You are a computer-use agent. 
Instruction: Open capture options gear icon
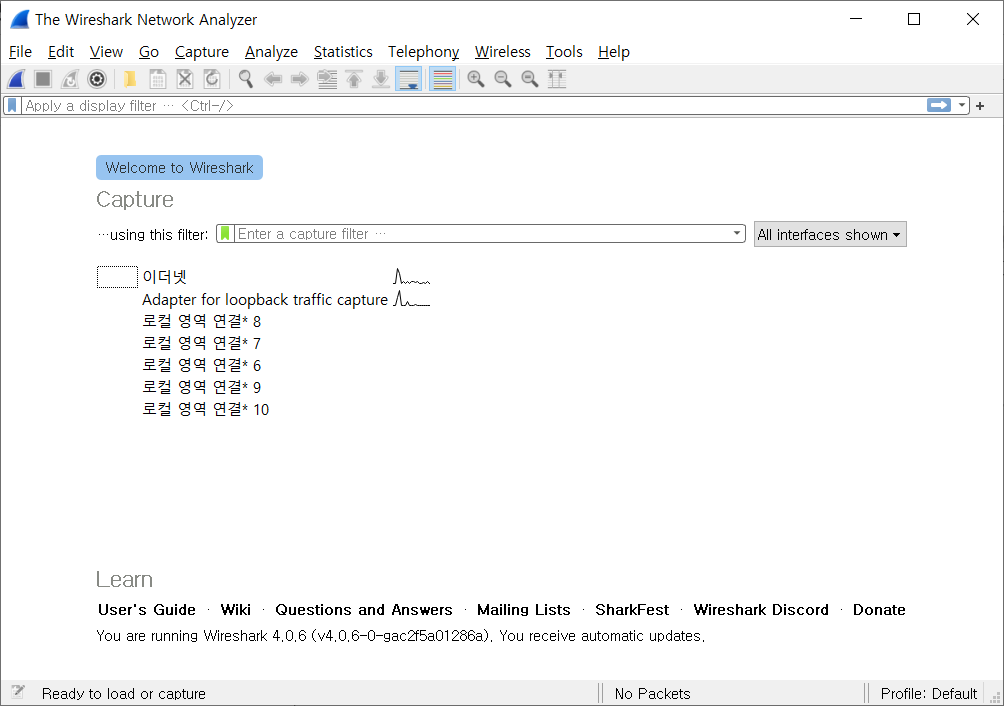tap(97, 79)
